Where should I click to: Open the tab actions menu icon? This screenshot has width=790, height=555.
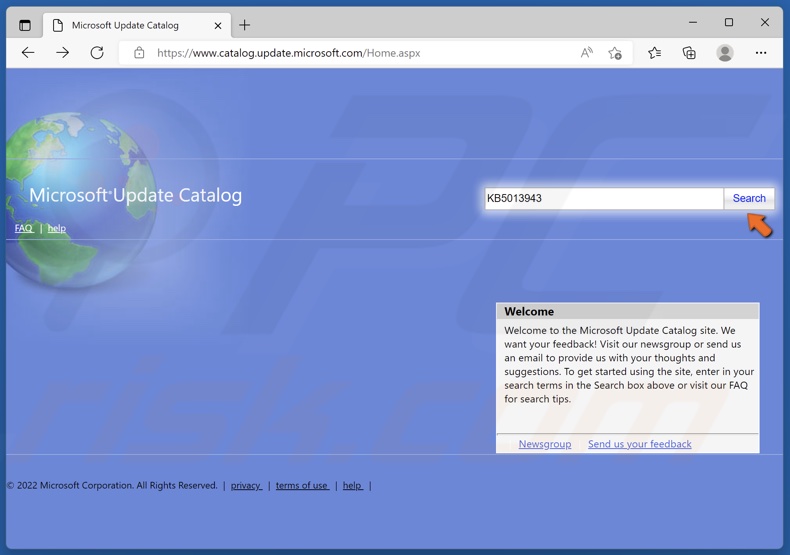pyautogui.click(x=25, y=25)
